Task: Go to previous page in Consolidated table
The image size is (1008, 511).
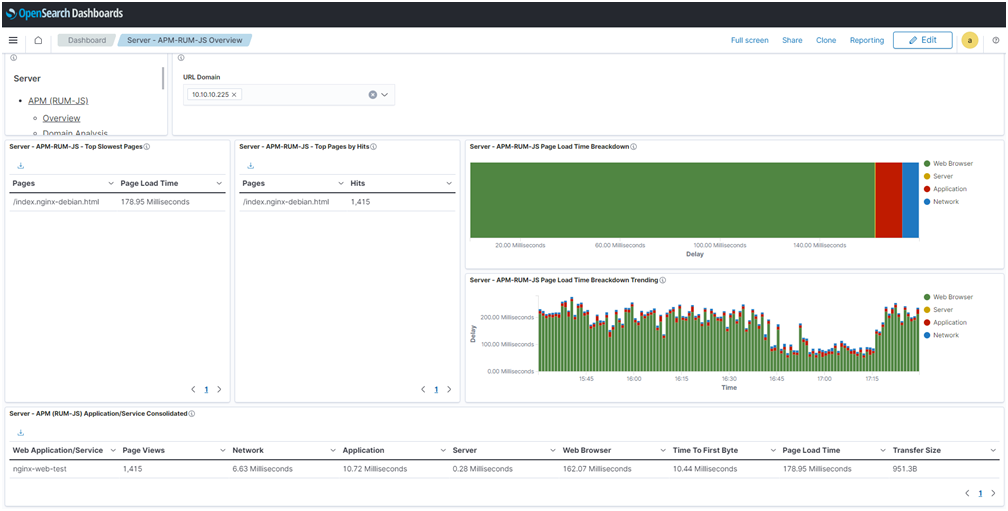Action: 968,494
